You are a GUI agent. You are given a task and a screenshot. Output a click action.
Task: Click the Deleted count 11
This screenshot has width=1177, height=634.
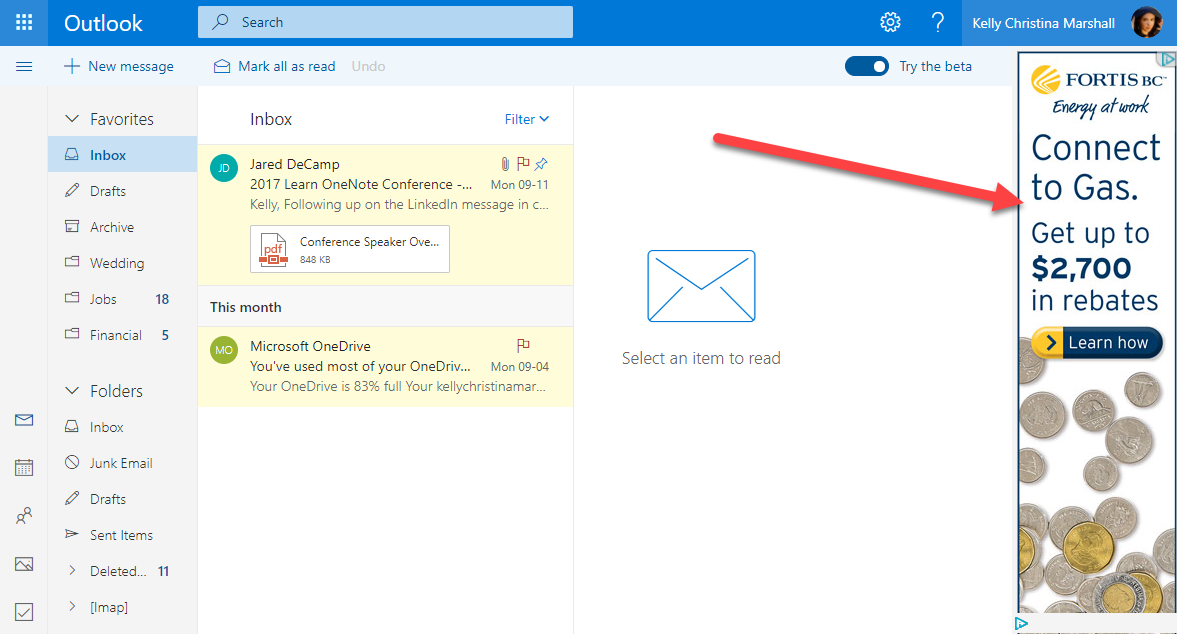pos(164,571)
